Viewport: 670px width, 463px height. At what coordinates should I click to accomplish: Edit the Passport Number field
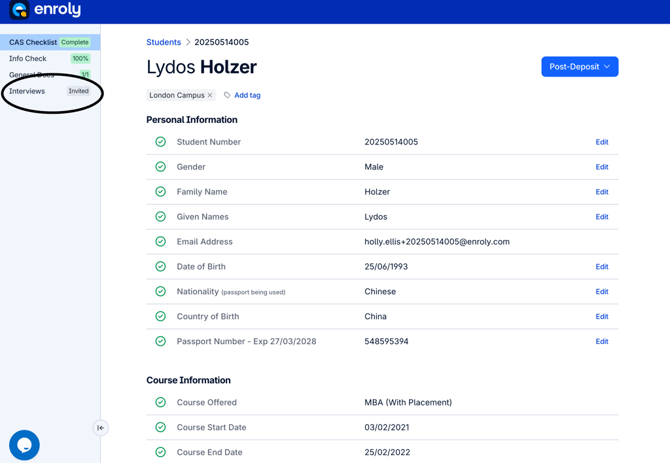(x=602, y=341)
